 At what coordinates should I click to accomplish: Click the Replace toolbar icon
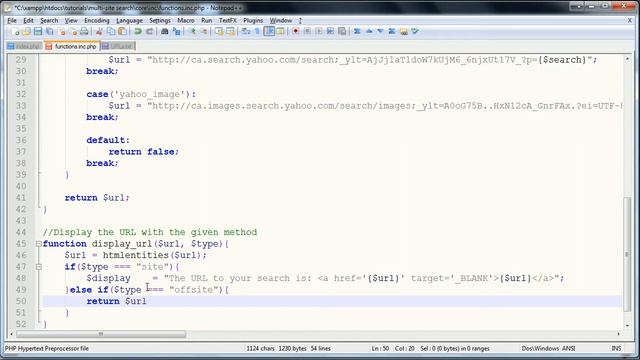coord(176,31)
